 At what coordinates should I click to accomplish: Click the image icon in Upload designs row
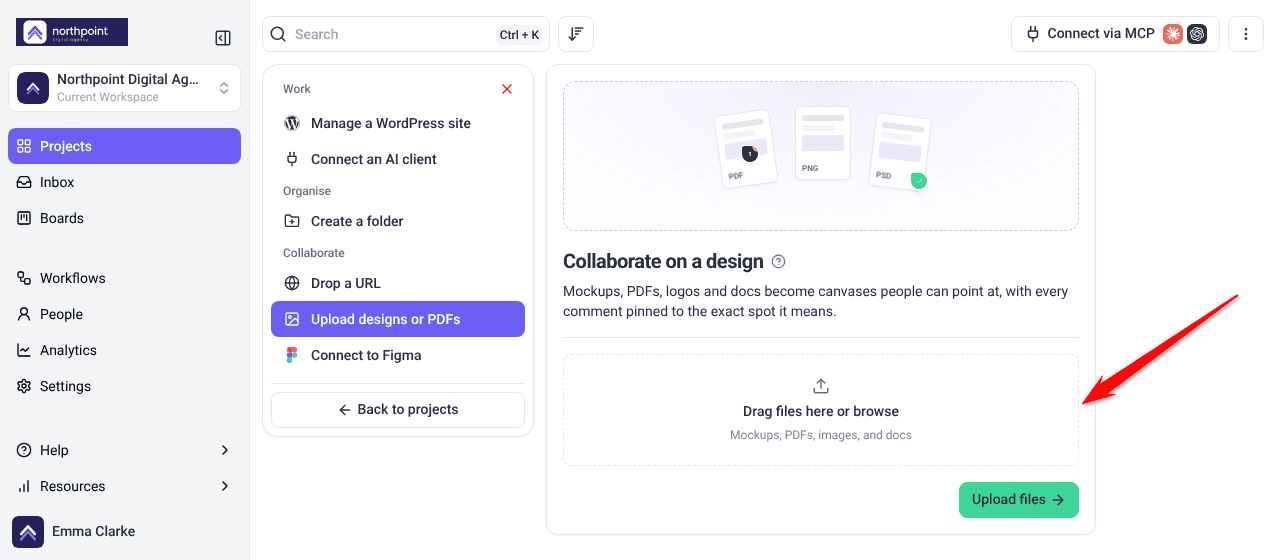292,319
